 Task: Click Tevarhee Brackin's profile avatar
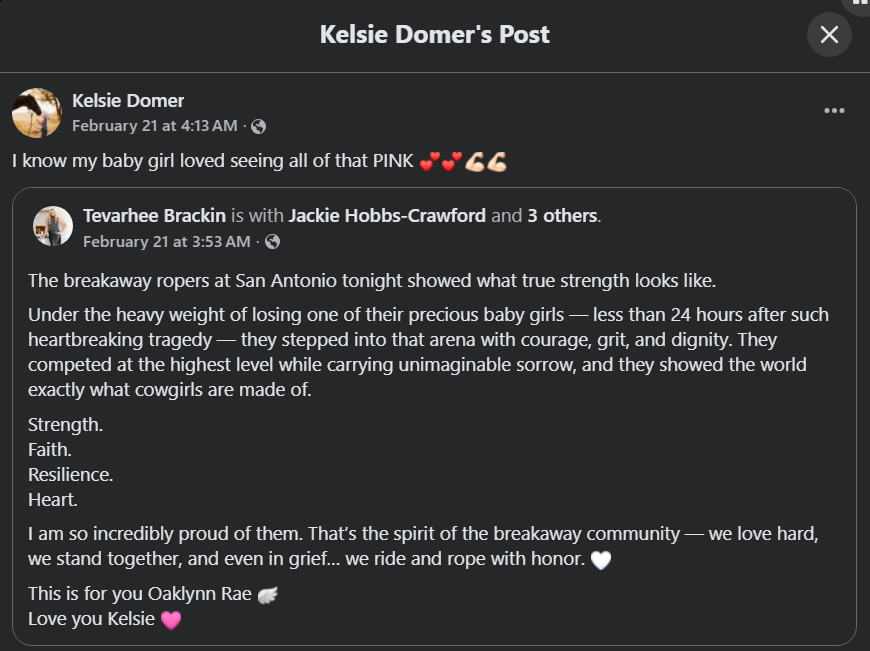(53, 226)
